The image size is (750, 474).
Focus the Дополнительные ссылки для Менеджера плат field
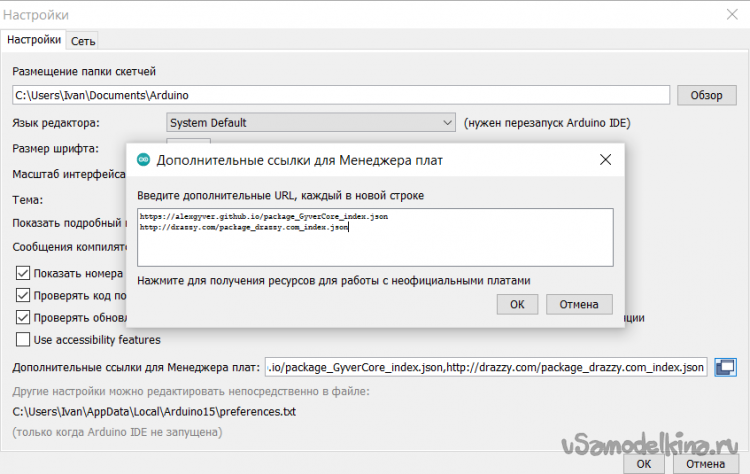coord(486,368)
